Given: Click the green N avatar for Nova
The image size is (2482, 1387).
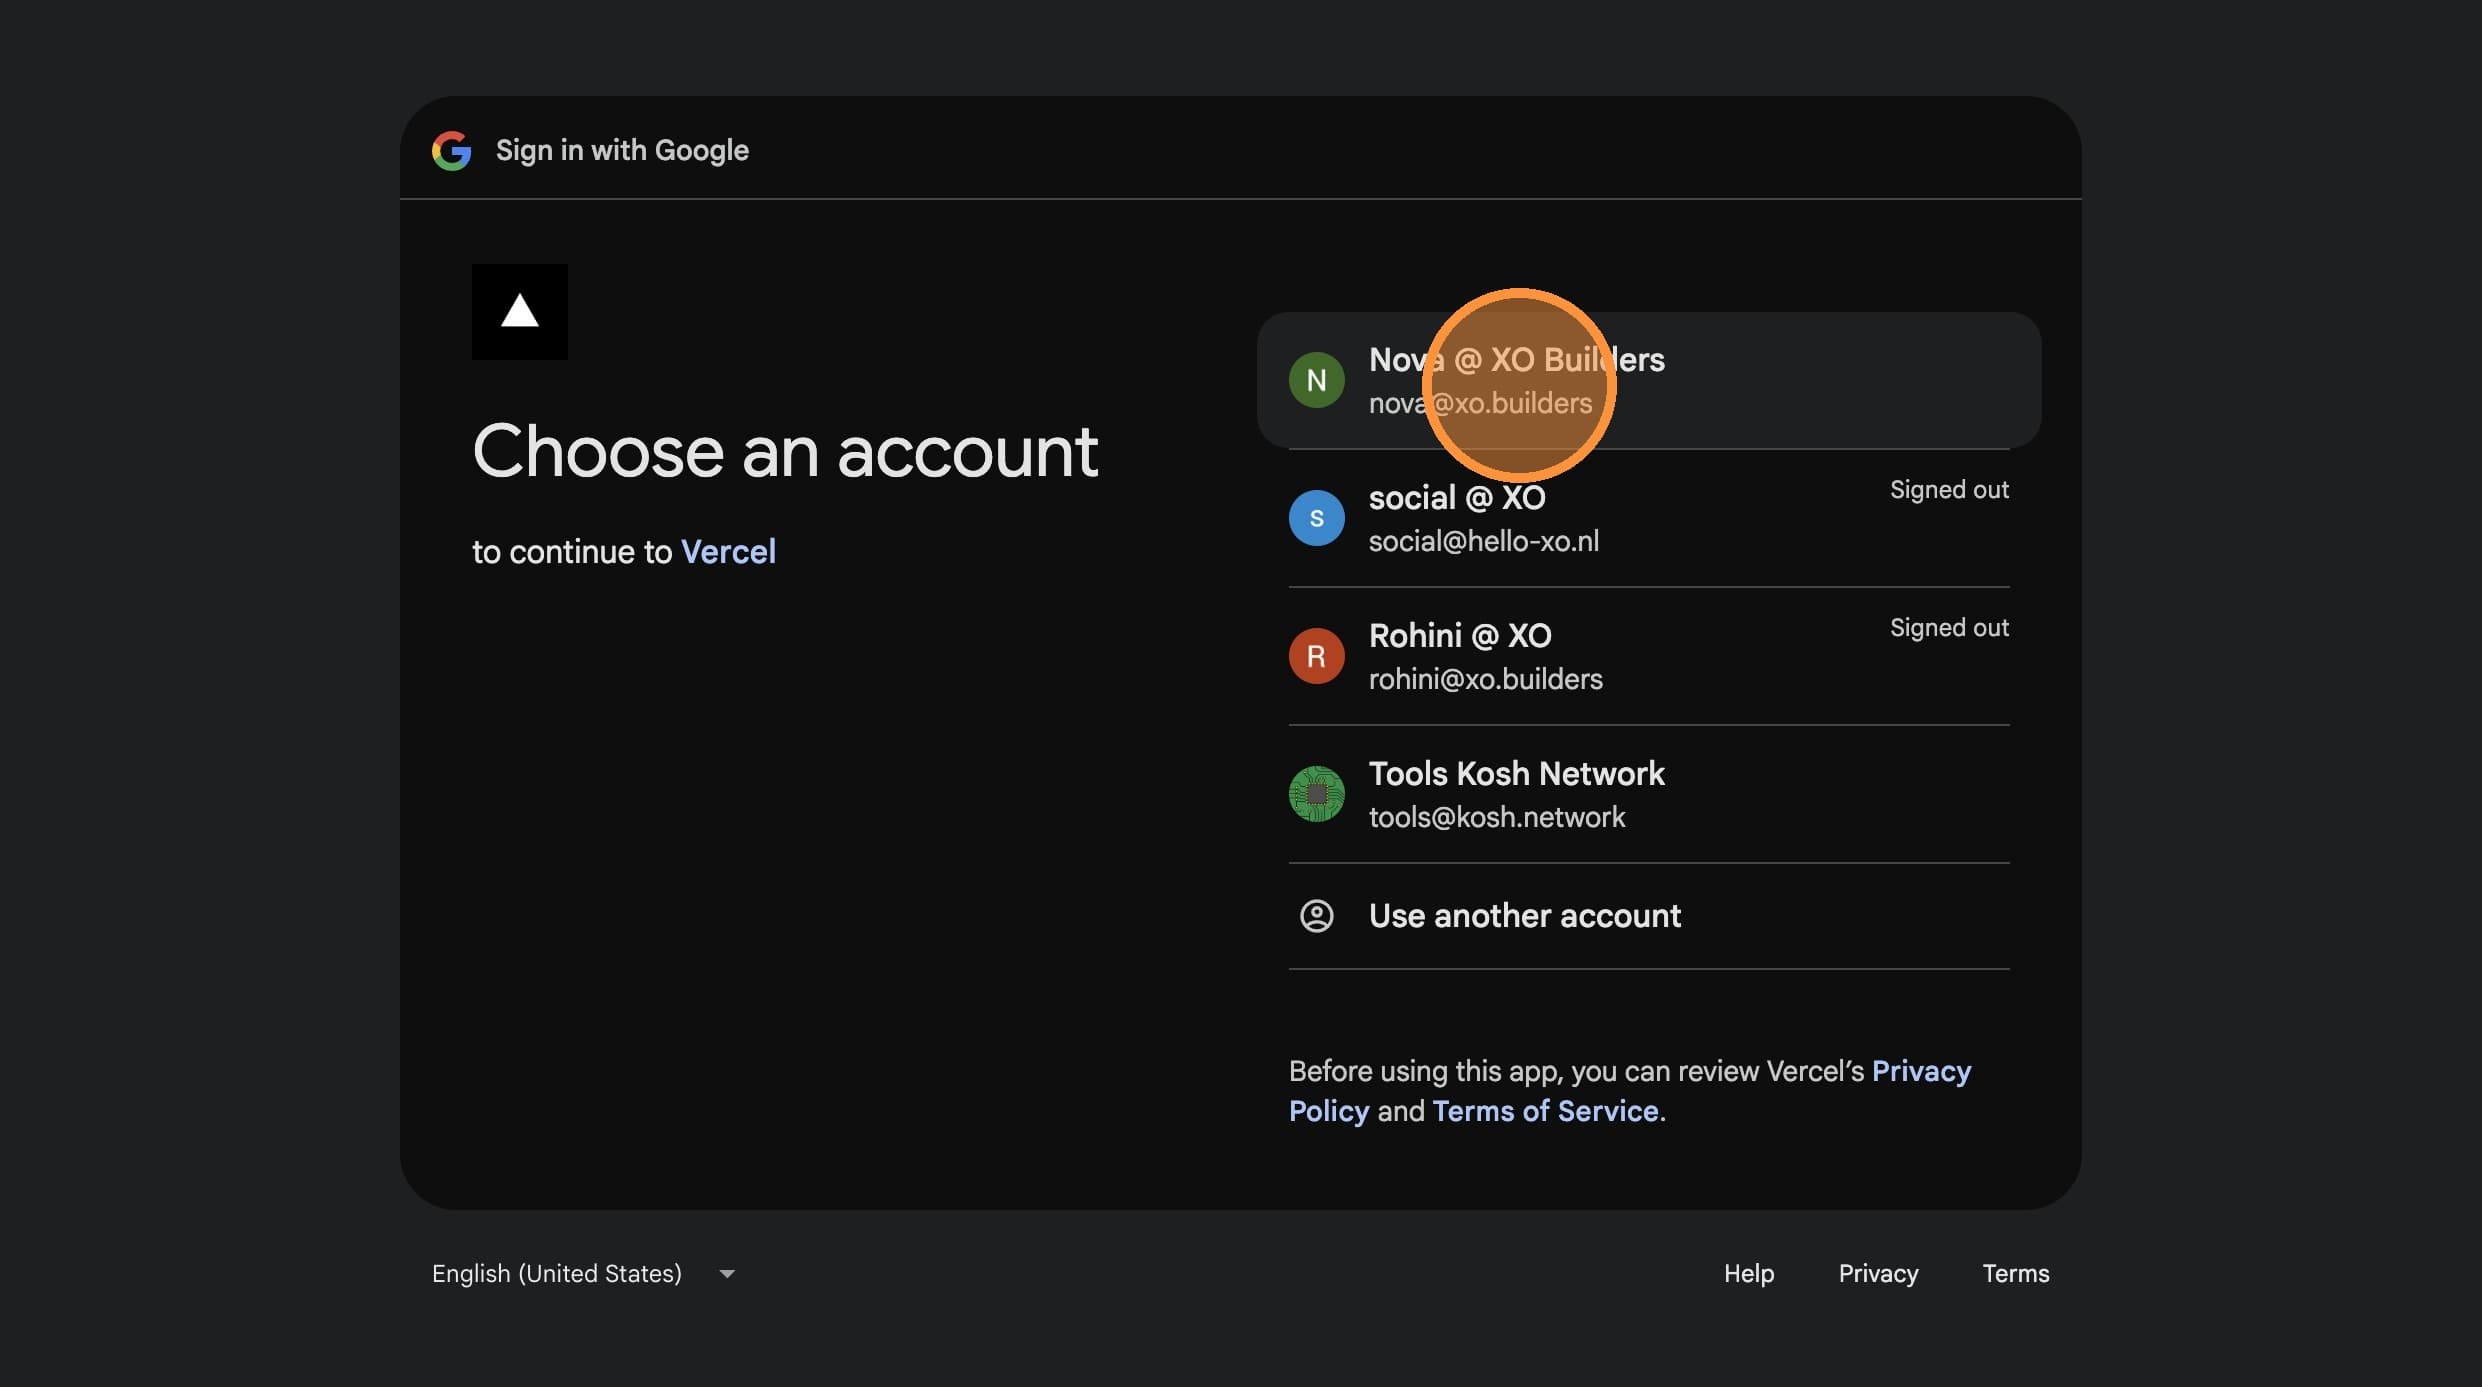Looking at the screenshot, I should tap(1316, 380).
